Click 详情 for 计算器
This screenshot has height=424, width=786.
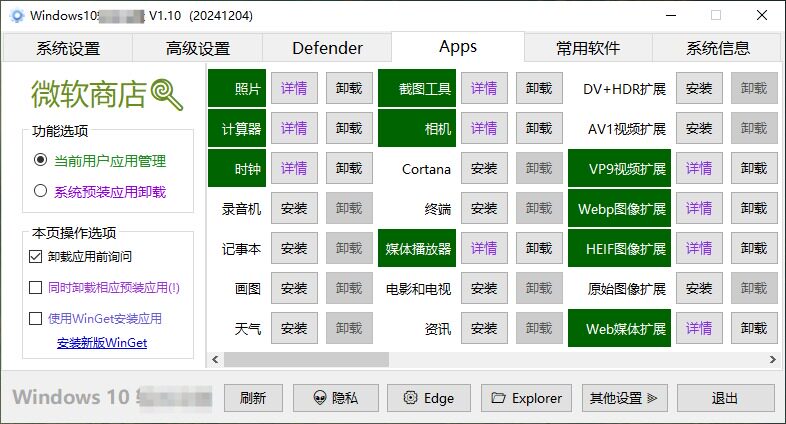tap(294, 128)
